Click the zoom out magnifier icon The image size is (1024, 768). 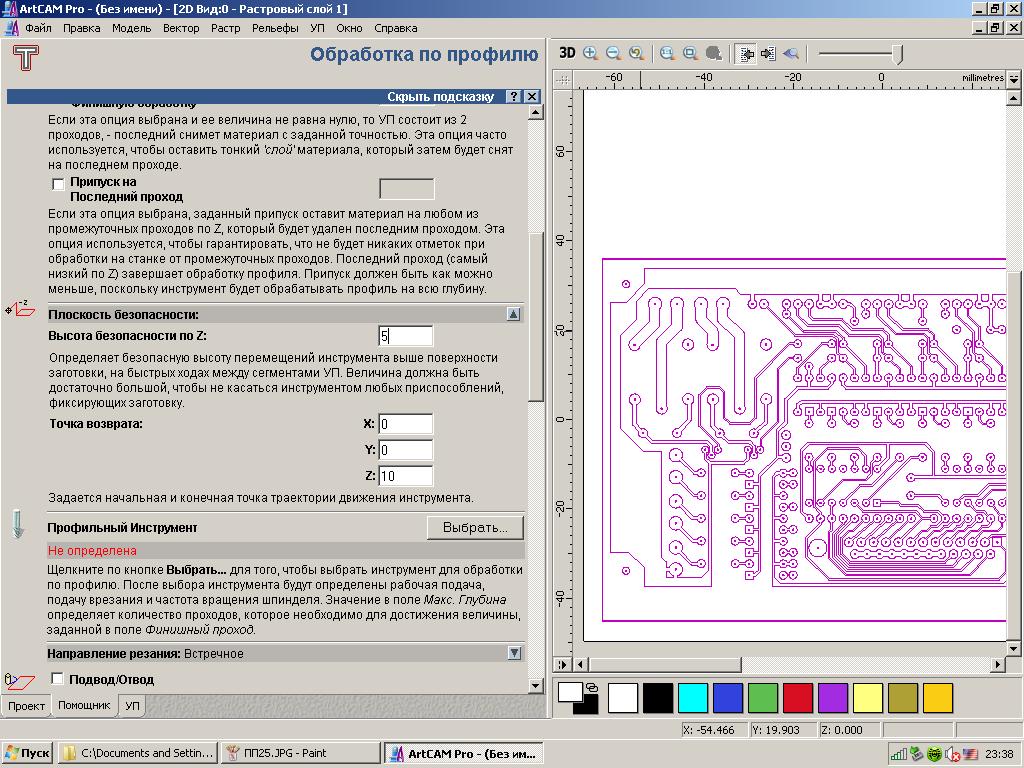[x=613, y=54]
